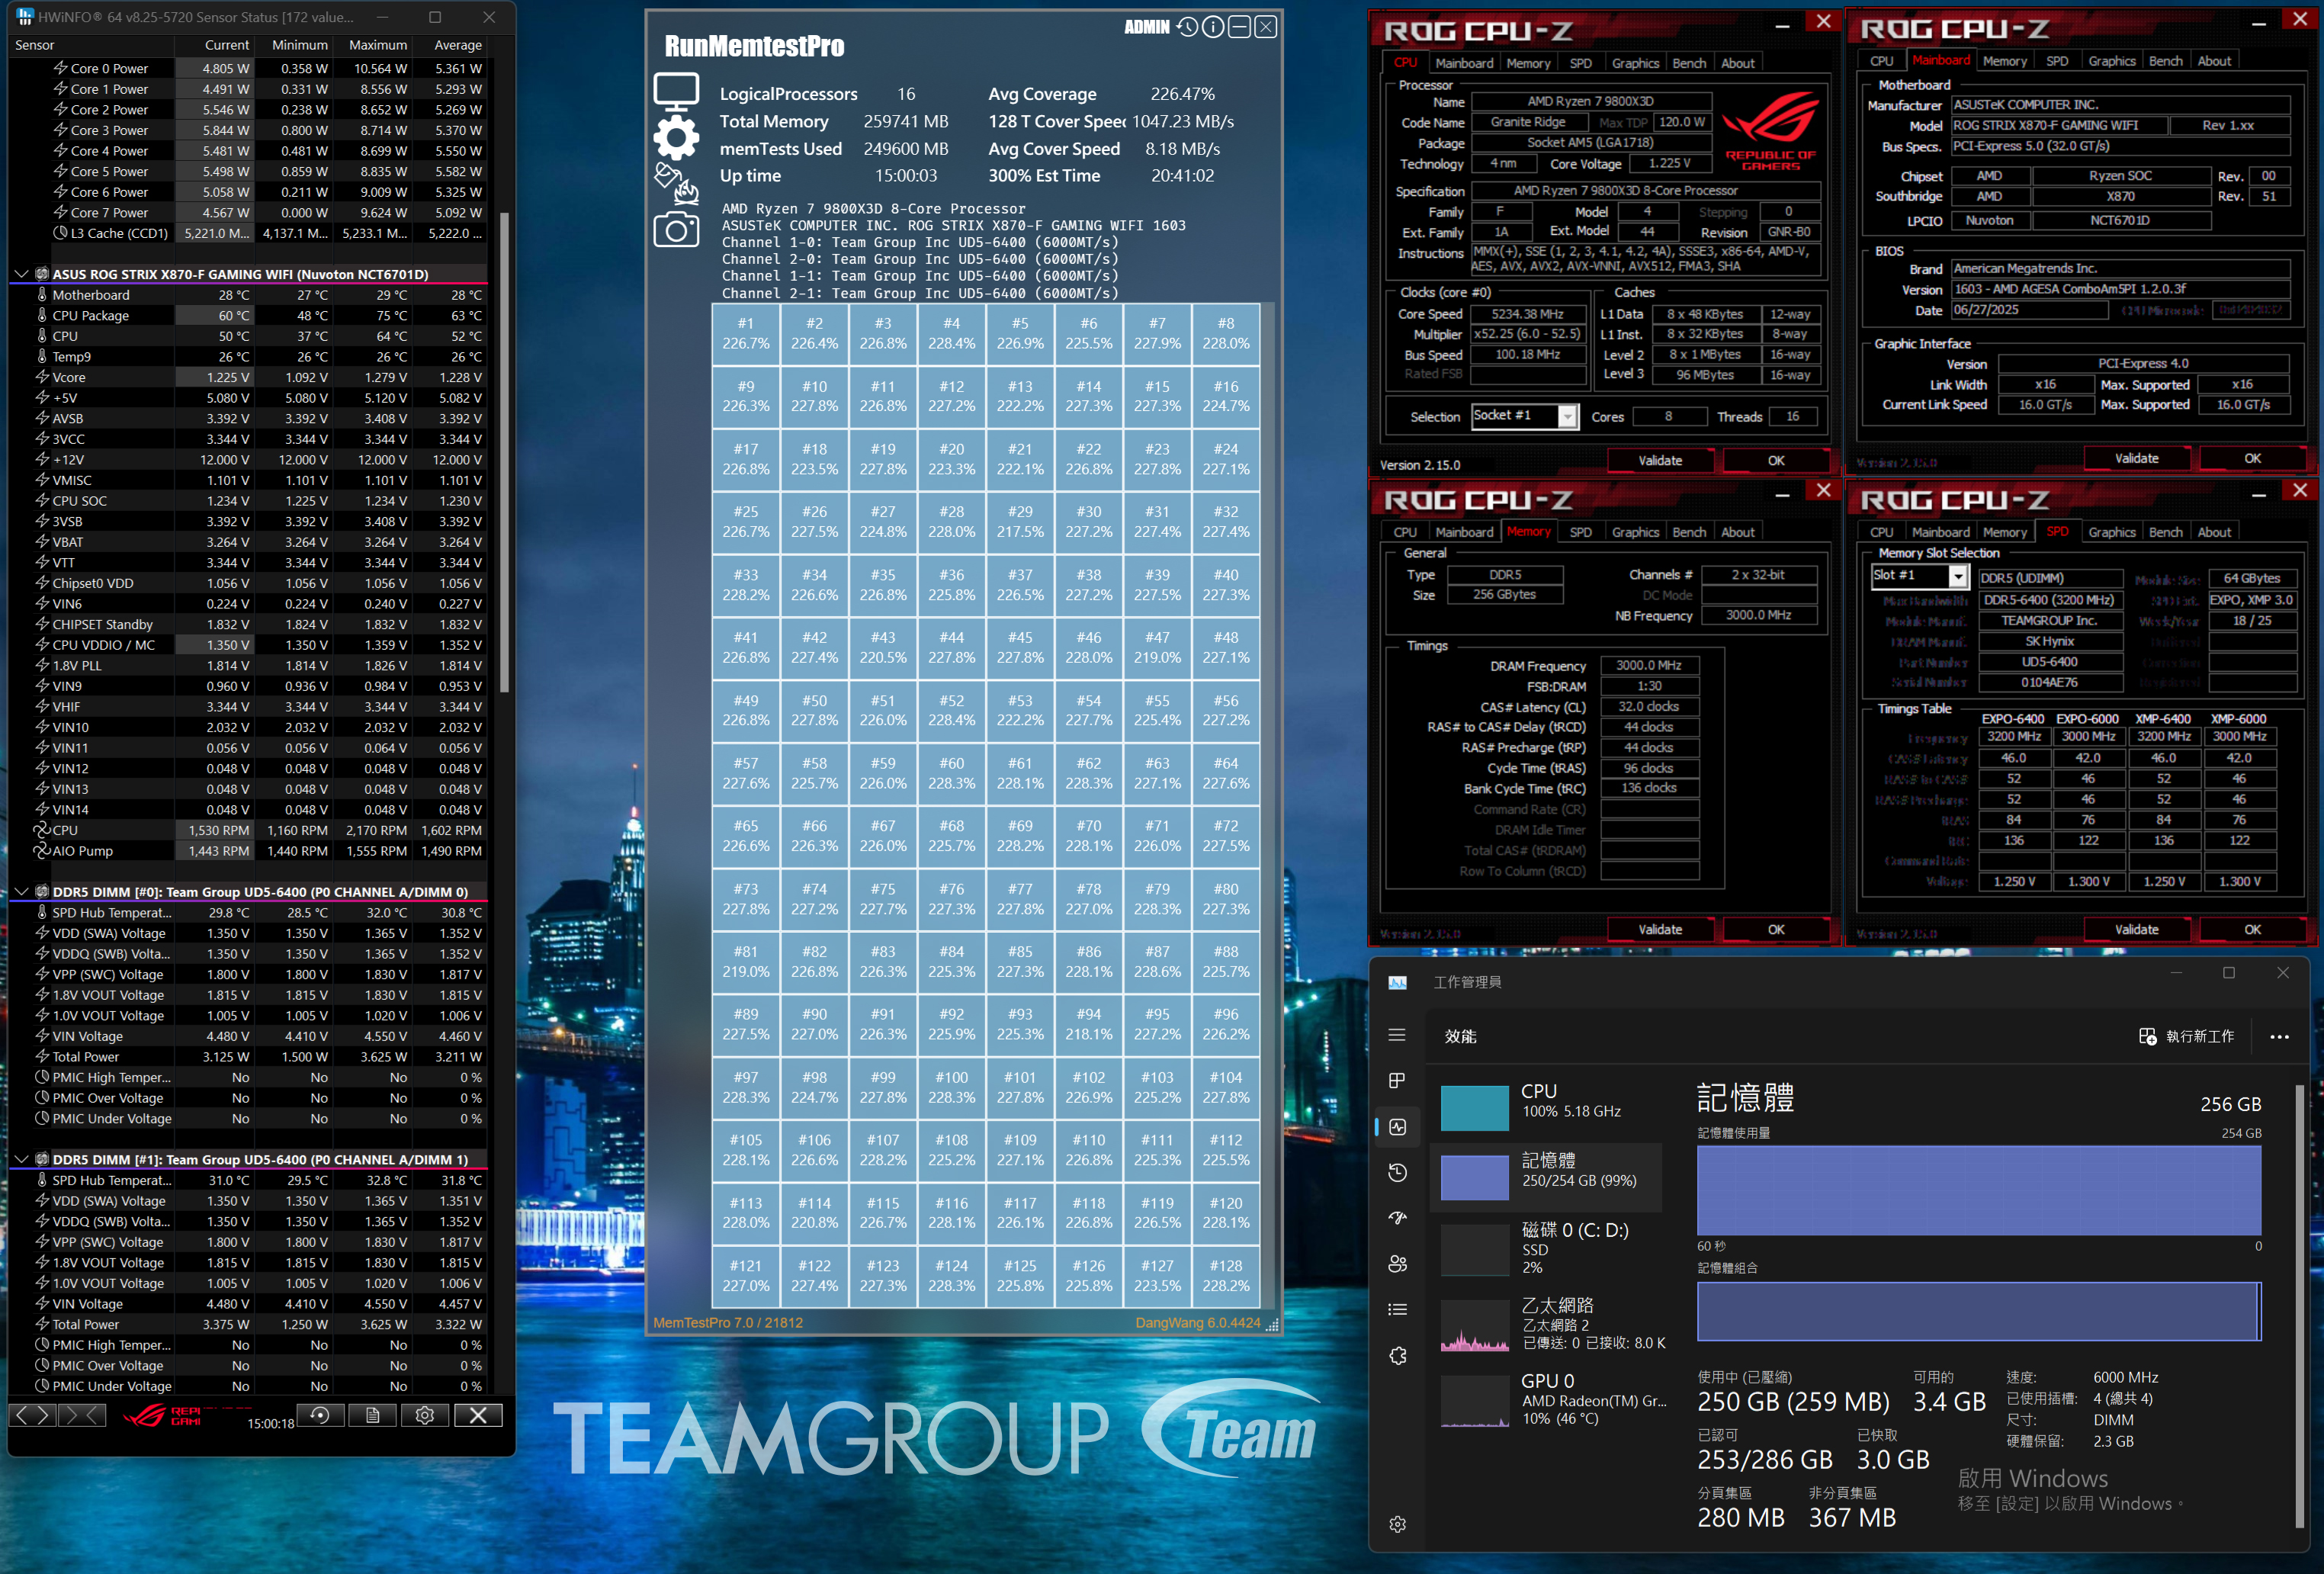Switch to the Graphics tab in CPU-Z
Image resolution: width=2324 pixels, height=1574 pixels.
1635,62
